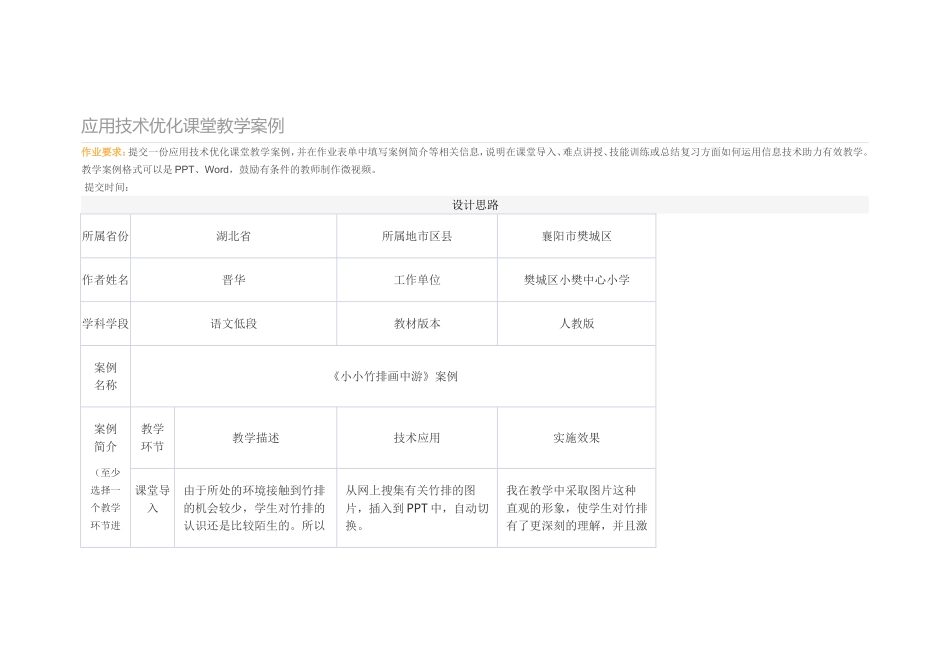
Task: Click the 所属省份 cell
Action: click(x=105, y=236)
